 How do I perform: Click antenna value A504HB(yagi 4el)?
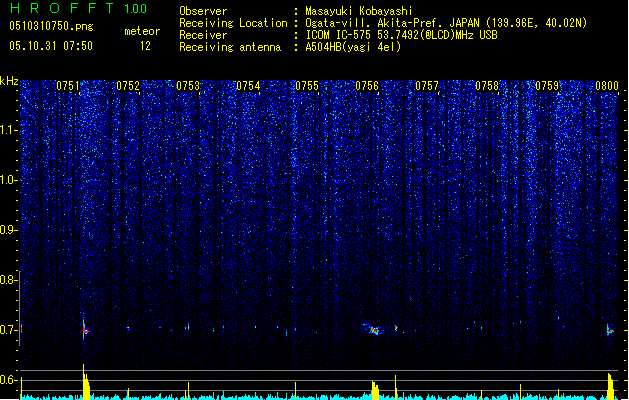tap(353, 47)
